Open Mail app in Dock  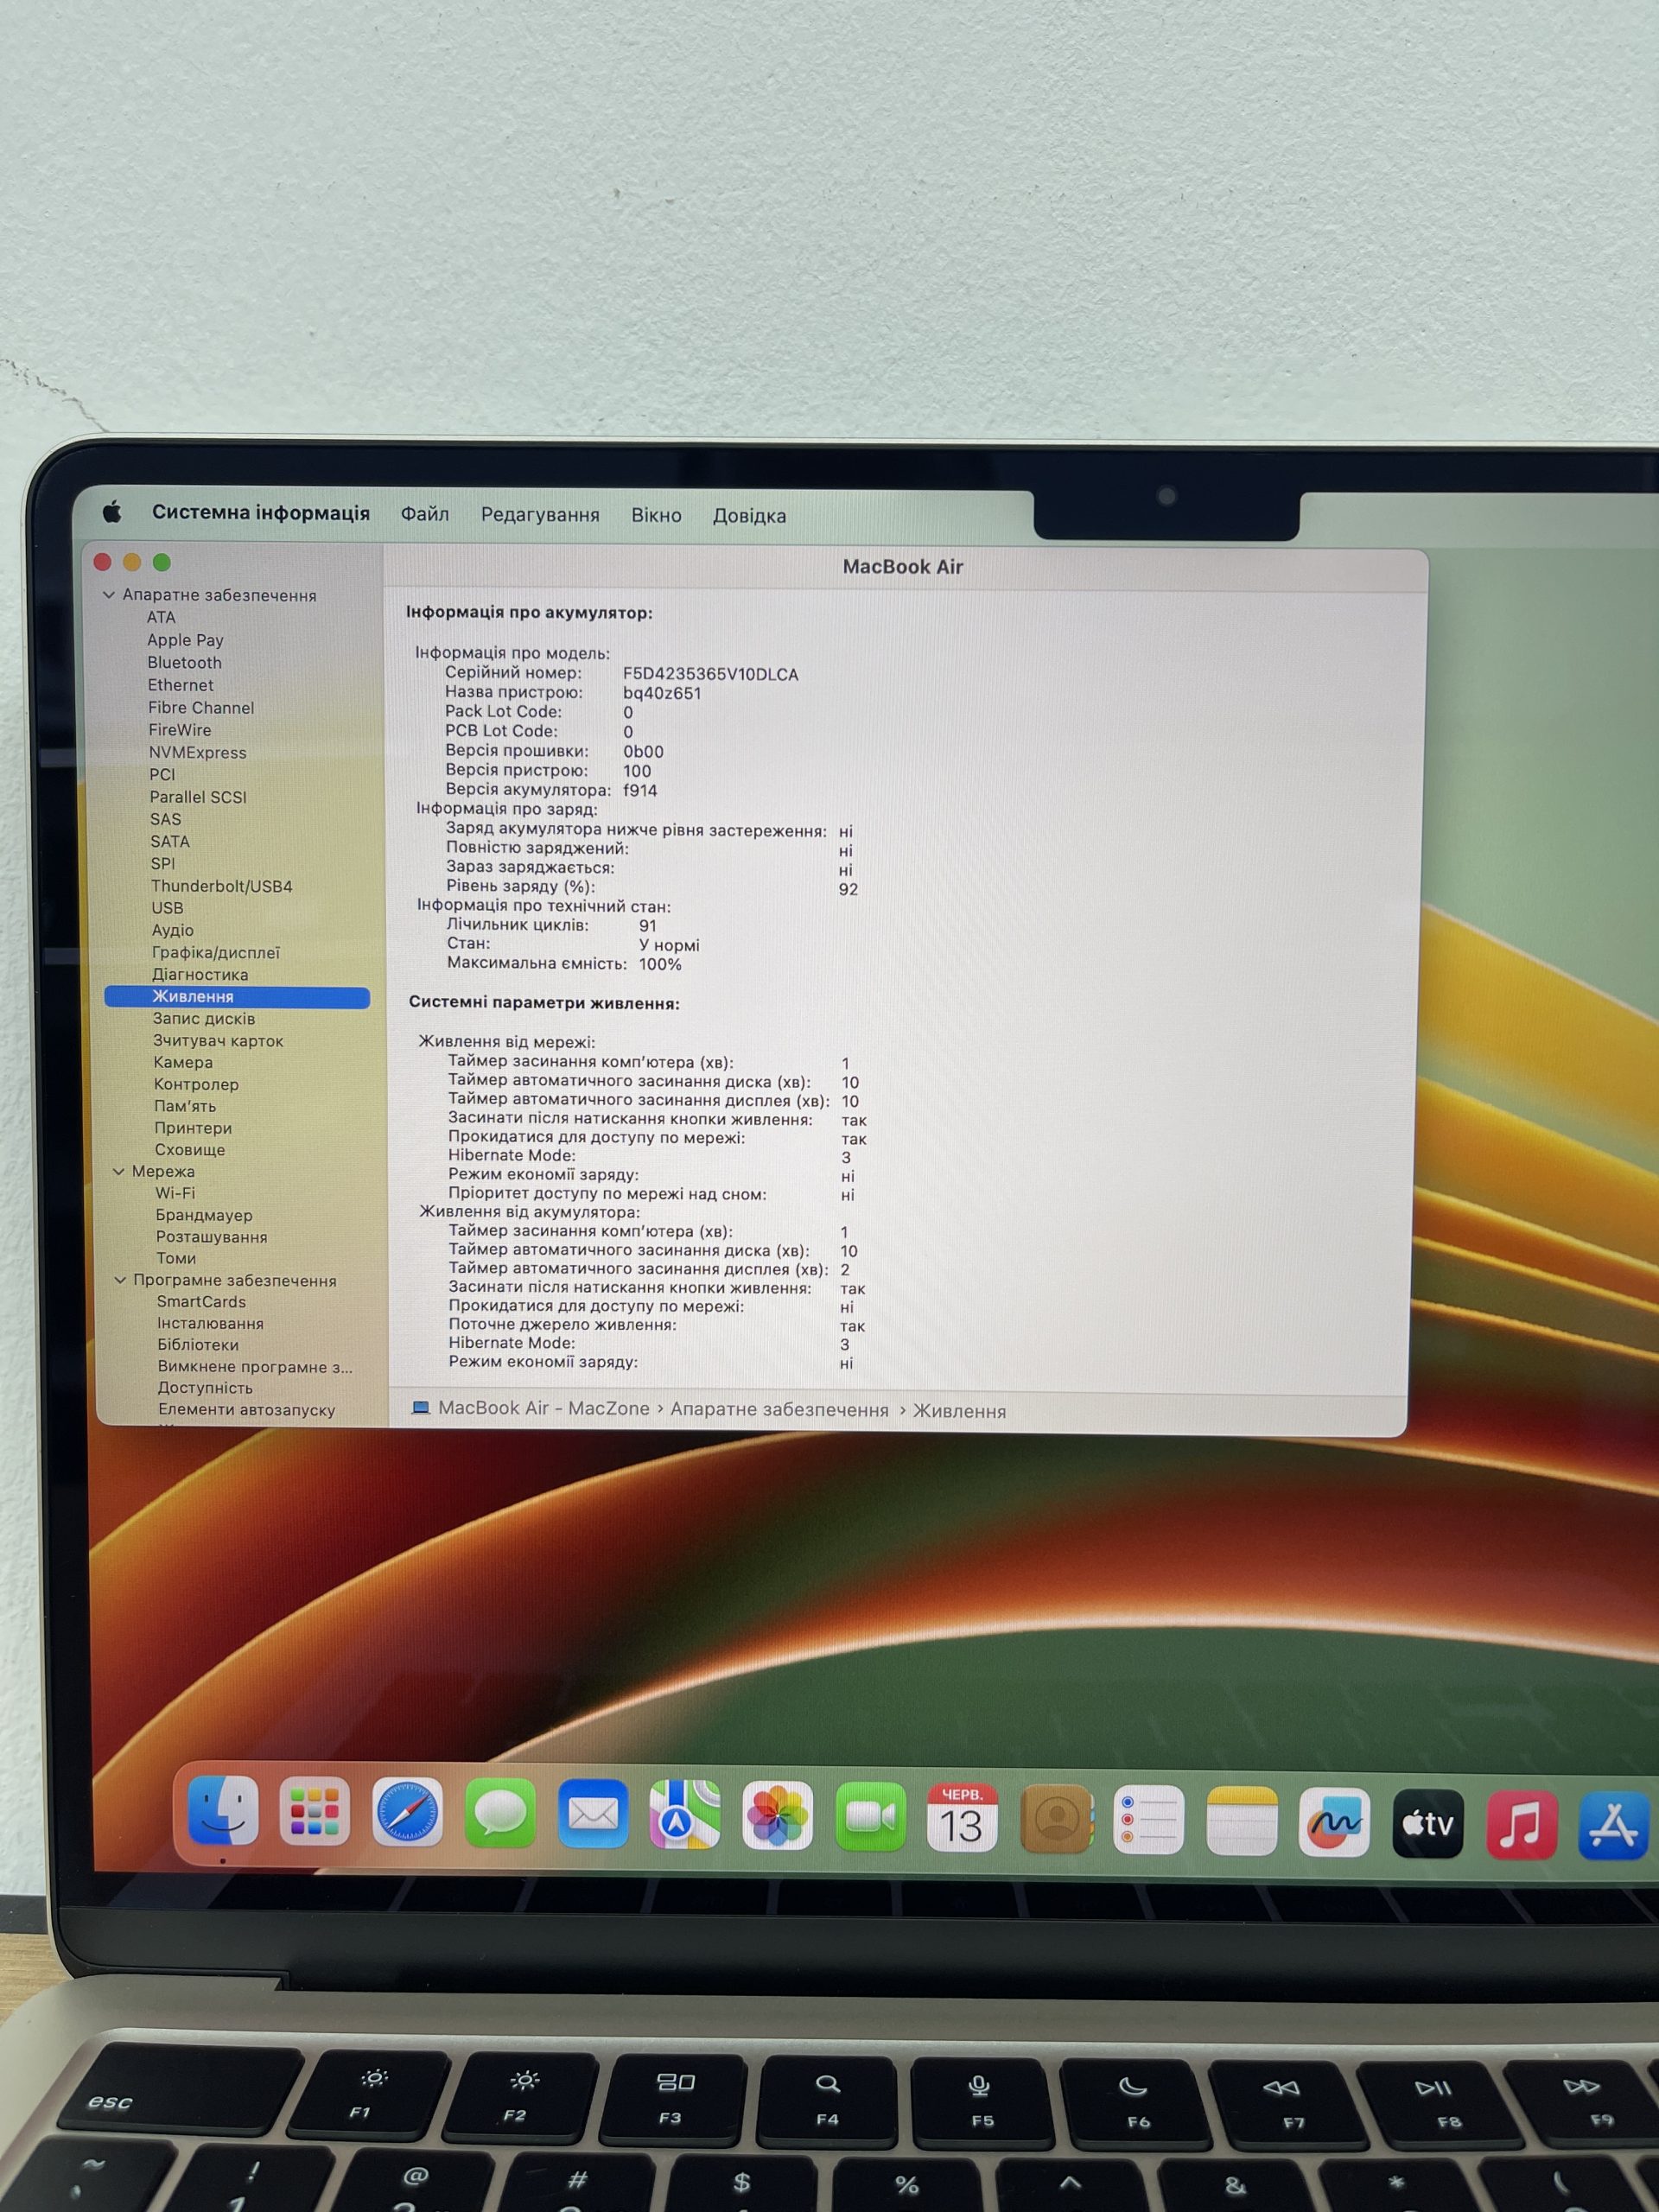(x=593, y=1814)
